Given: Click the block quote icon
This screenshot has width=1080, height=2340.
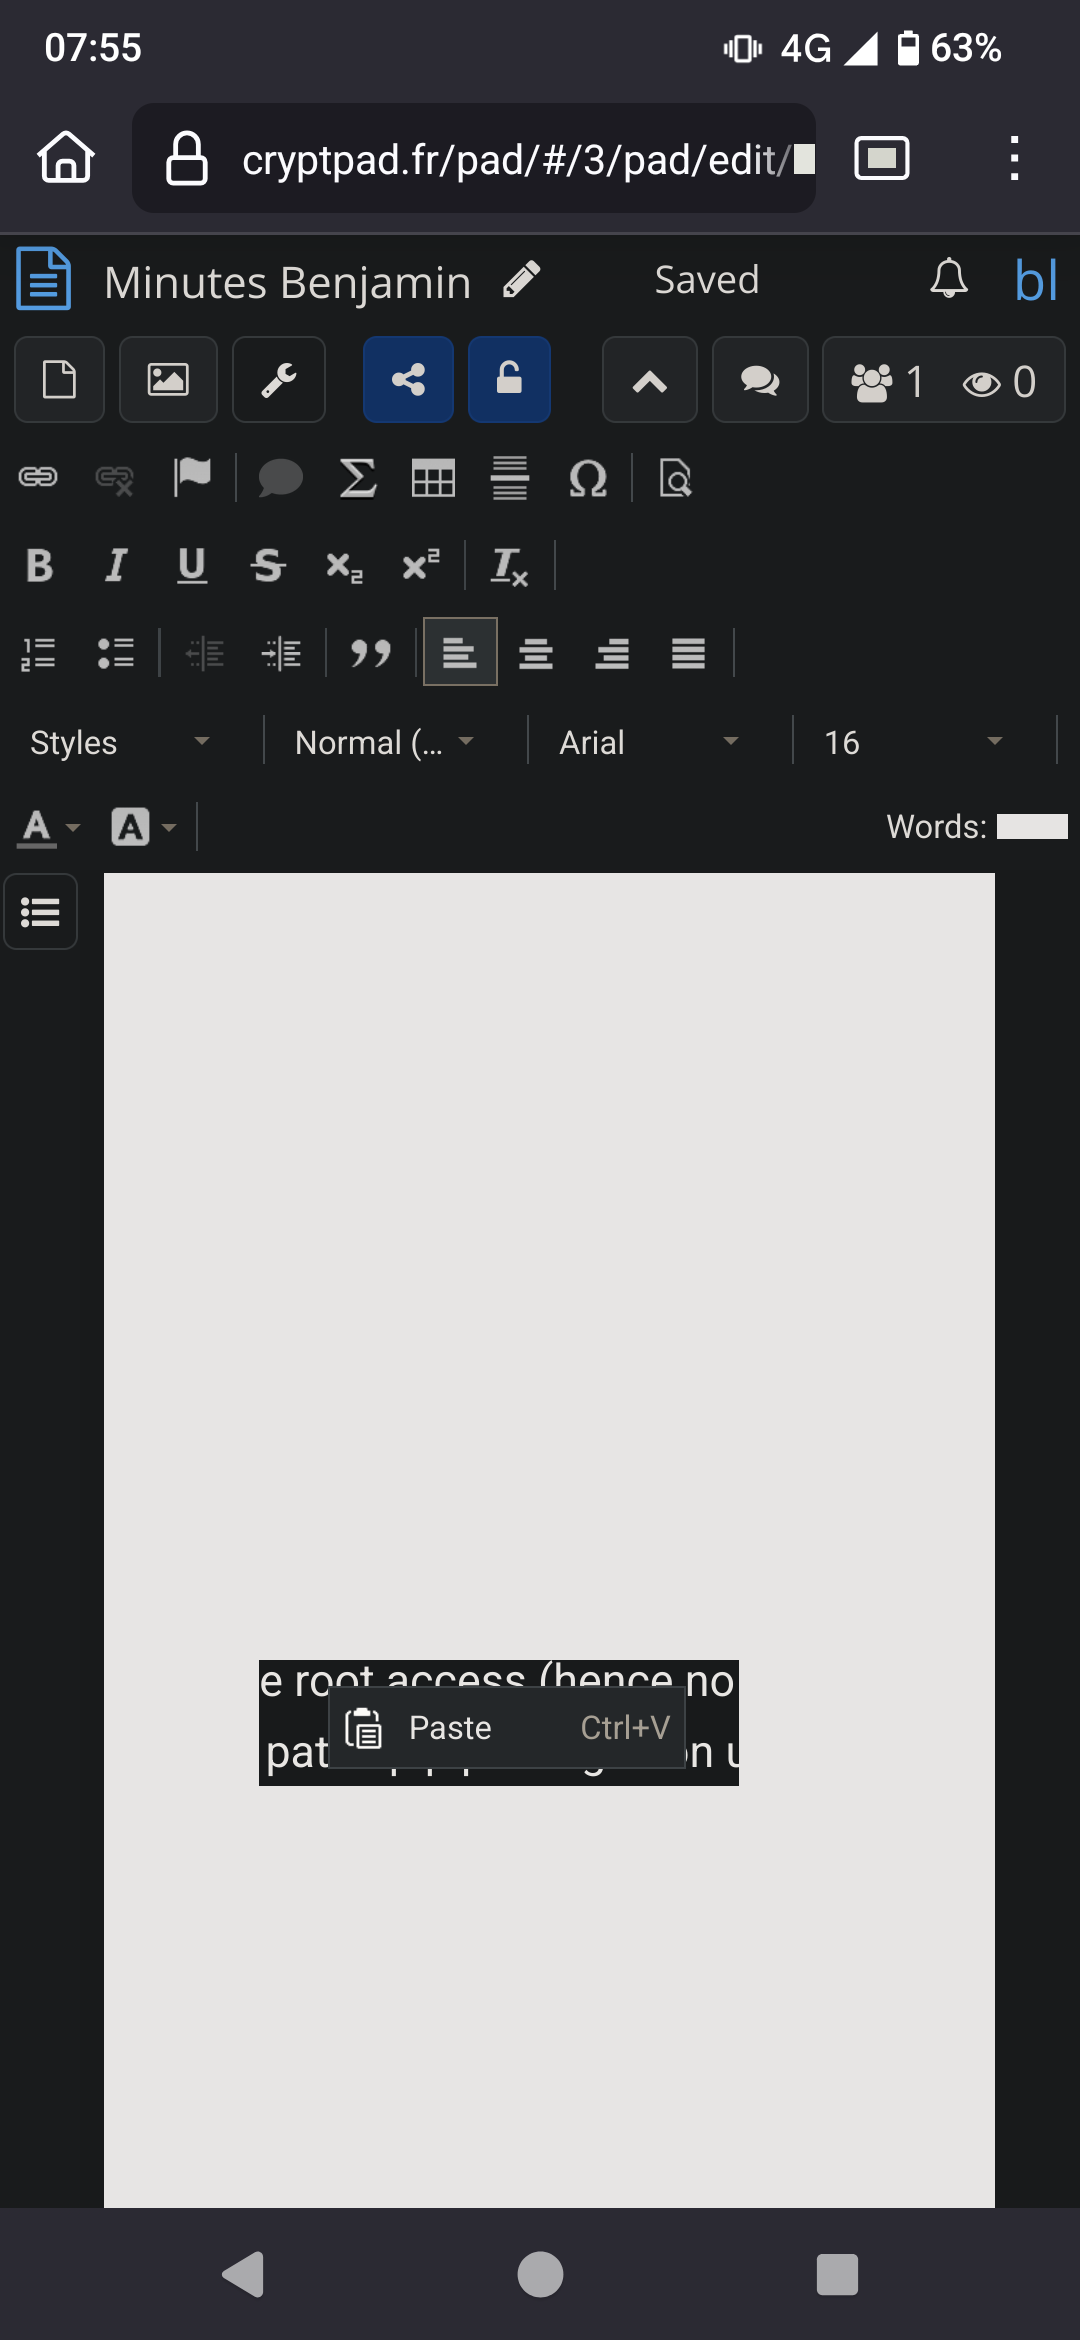Looking at the screenshot, I should (370, 654).
